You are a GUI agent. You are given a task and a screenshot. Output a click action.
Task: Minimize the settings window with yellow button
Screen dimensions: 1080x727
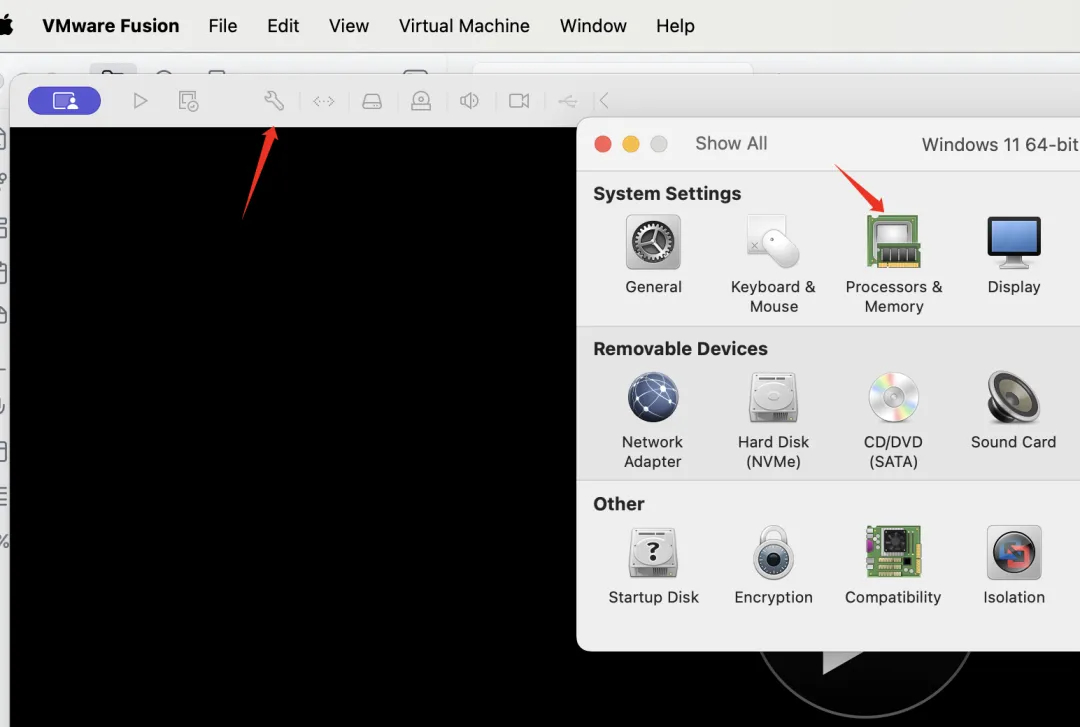631,144
